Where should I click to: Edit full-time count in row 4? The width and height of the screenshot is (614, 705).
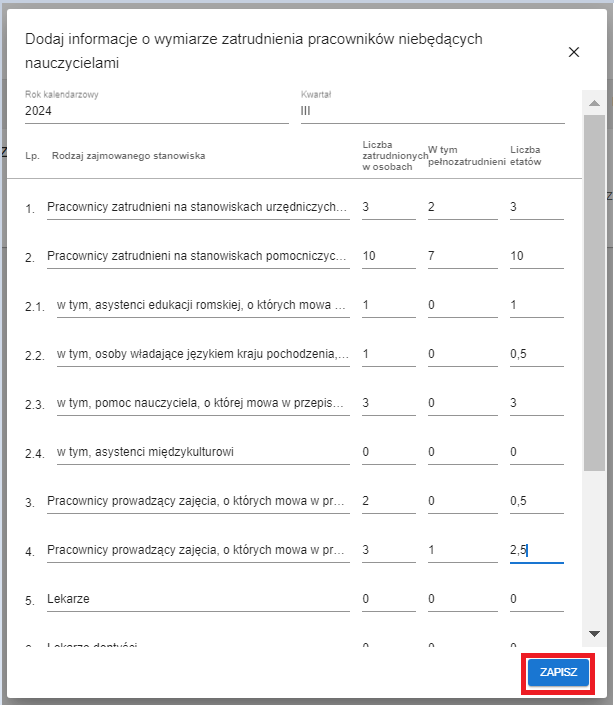point(462,551)
